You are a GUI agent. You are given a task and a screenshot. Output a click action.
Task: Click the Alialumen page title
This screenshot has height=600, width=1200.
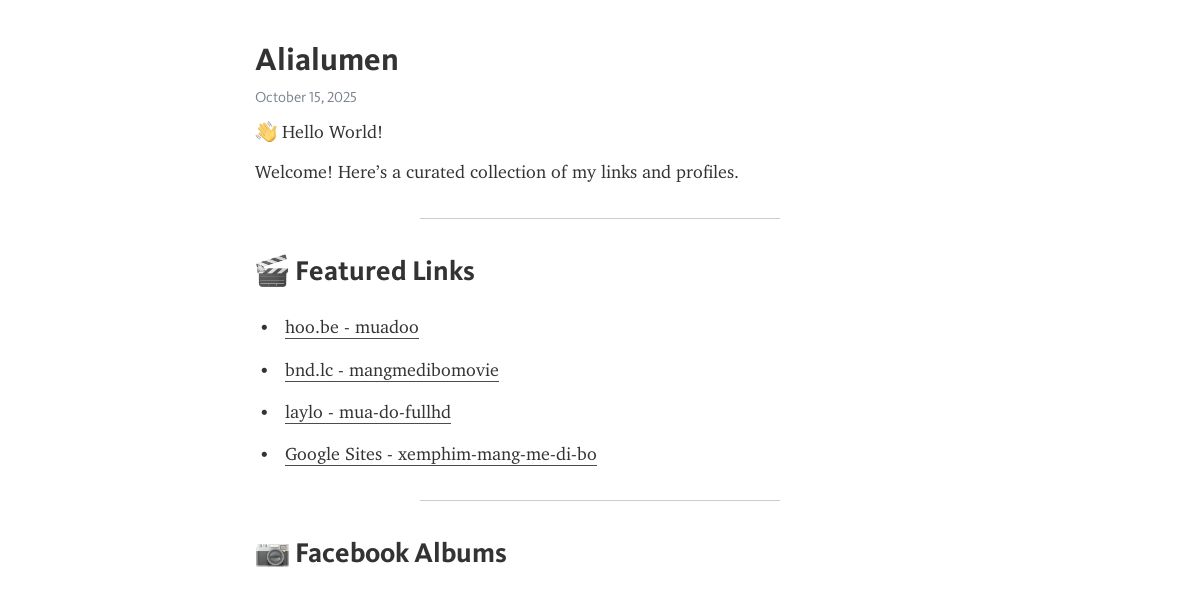[x=327, y=60]
